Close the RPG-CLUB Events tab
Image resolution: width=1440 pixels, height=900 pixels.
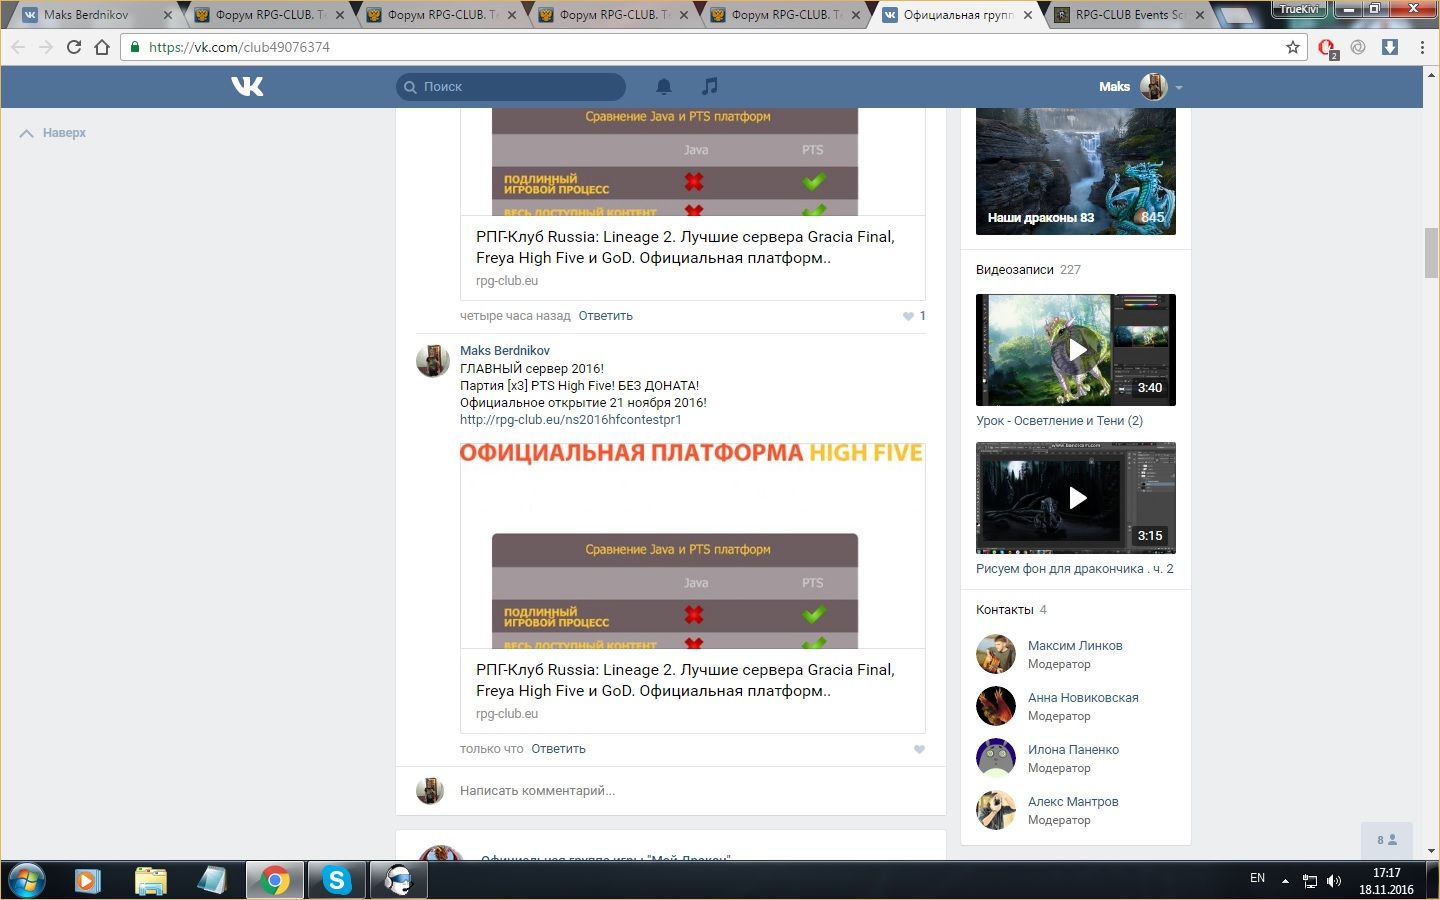(1200, 15)
